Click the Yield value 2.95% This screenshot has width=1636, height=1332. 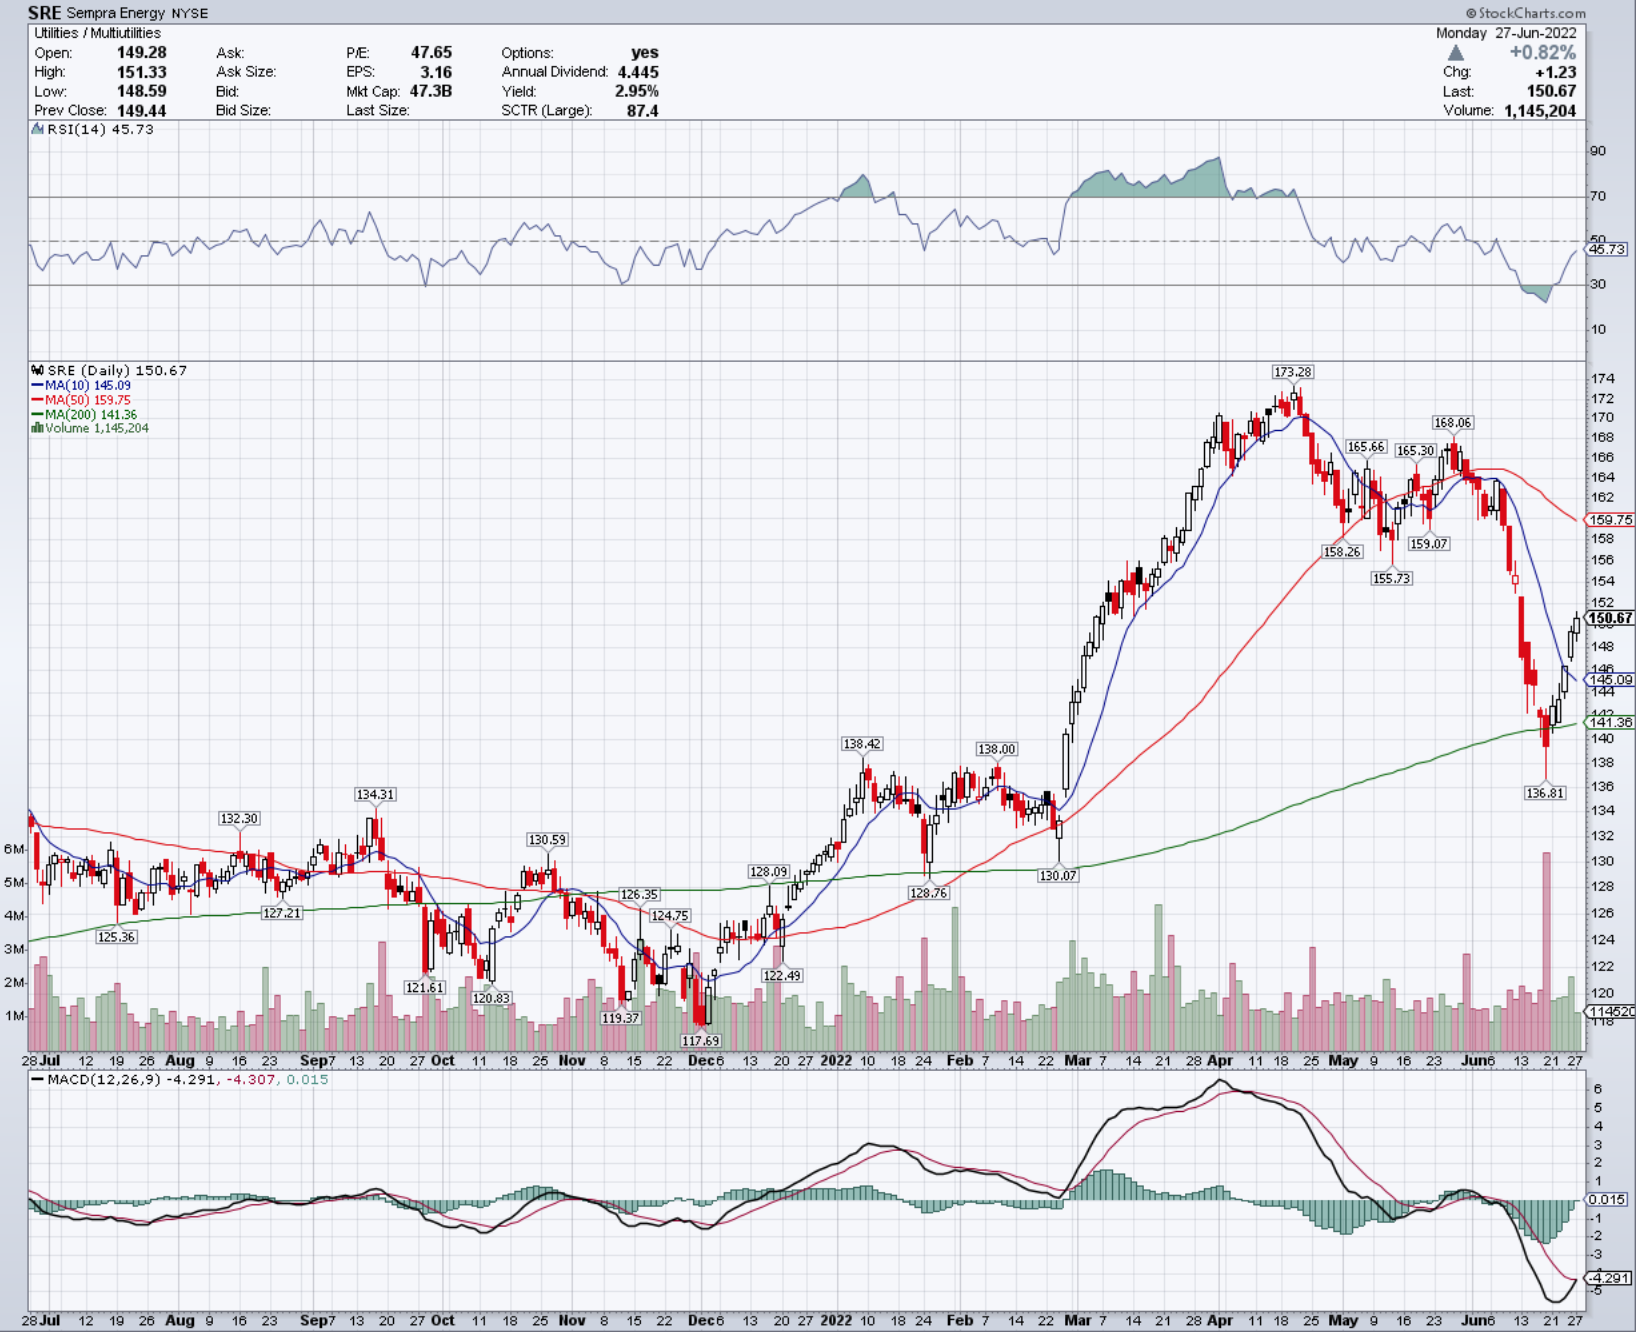pos(637,91)
